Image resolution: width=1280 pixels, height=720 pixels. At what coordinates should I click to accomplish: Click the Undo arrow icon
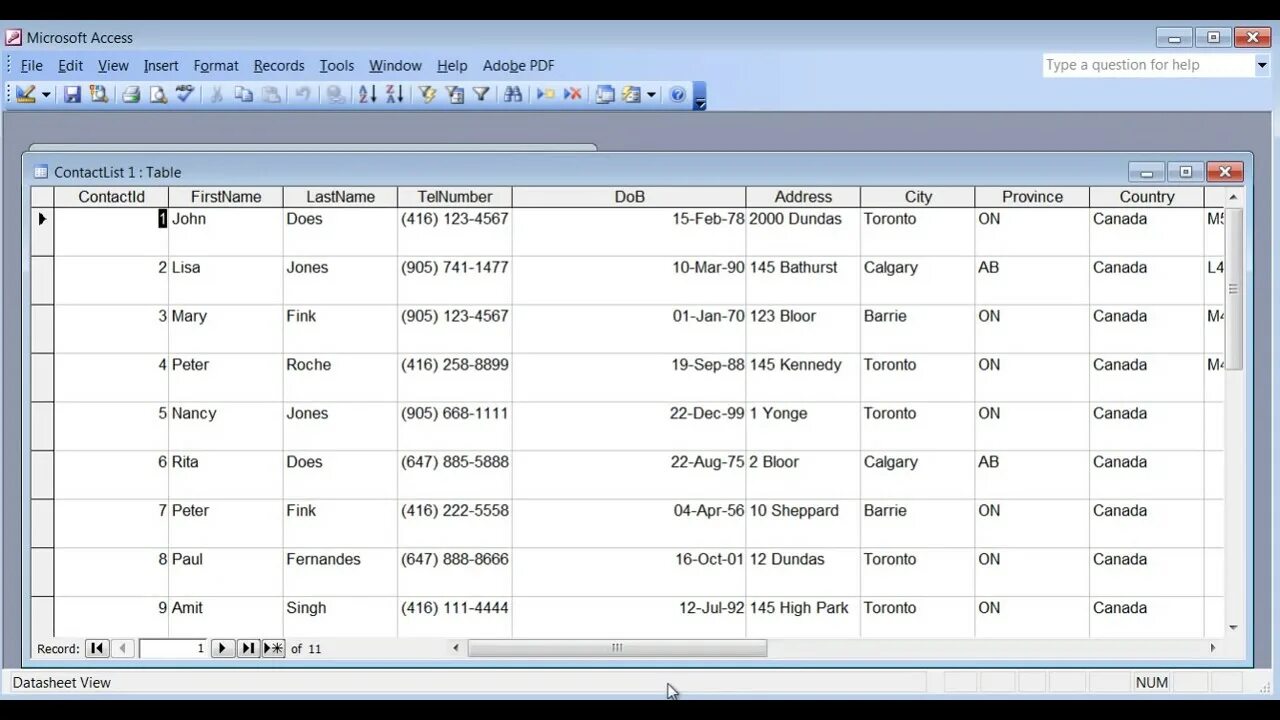tap(302, 95)
